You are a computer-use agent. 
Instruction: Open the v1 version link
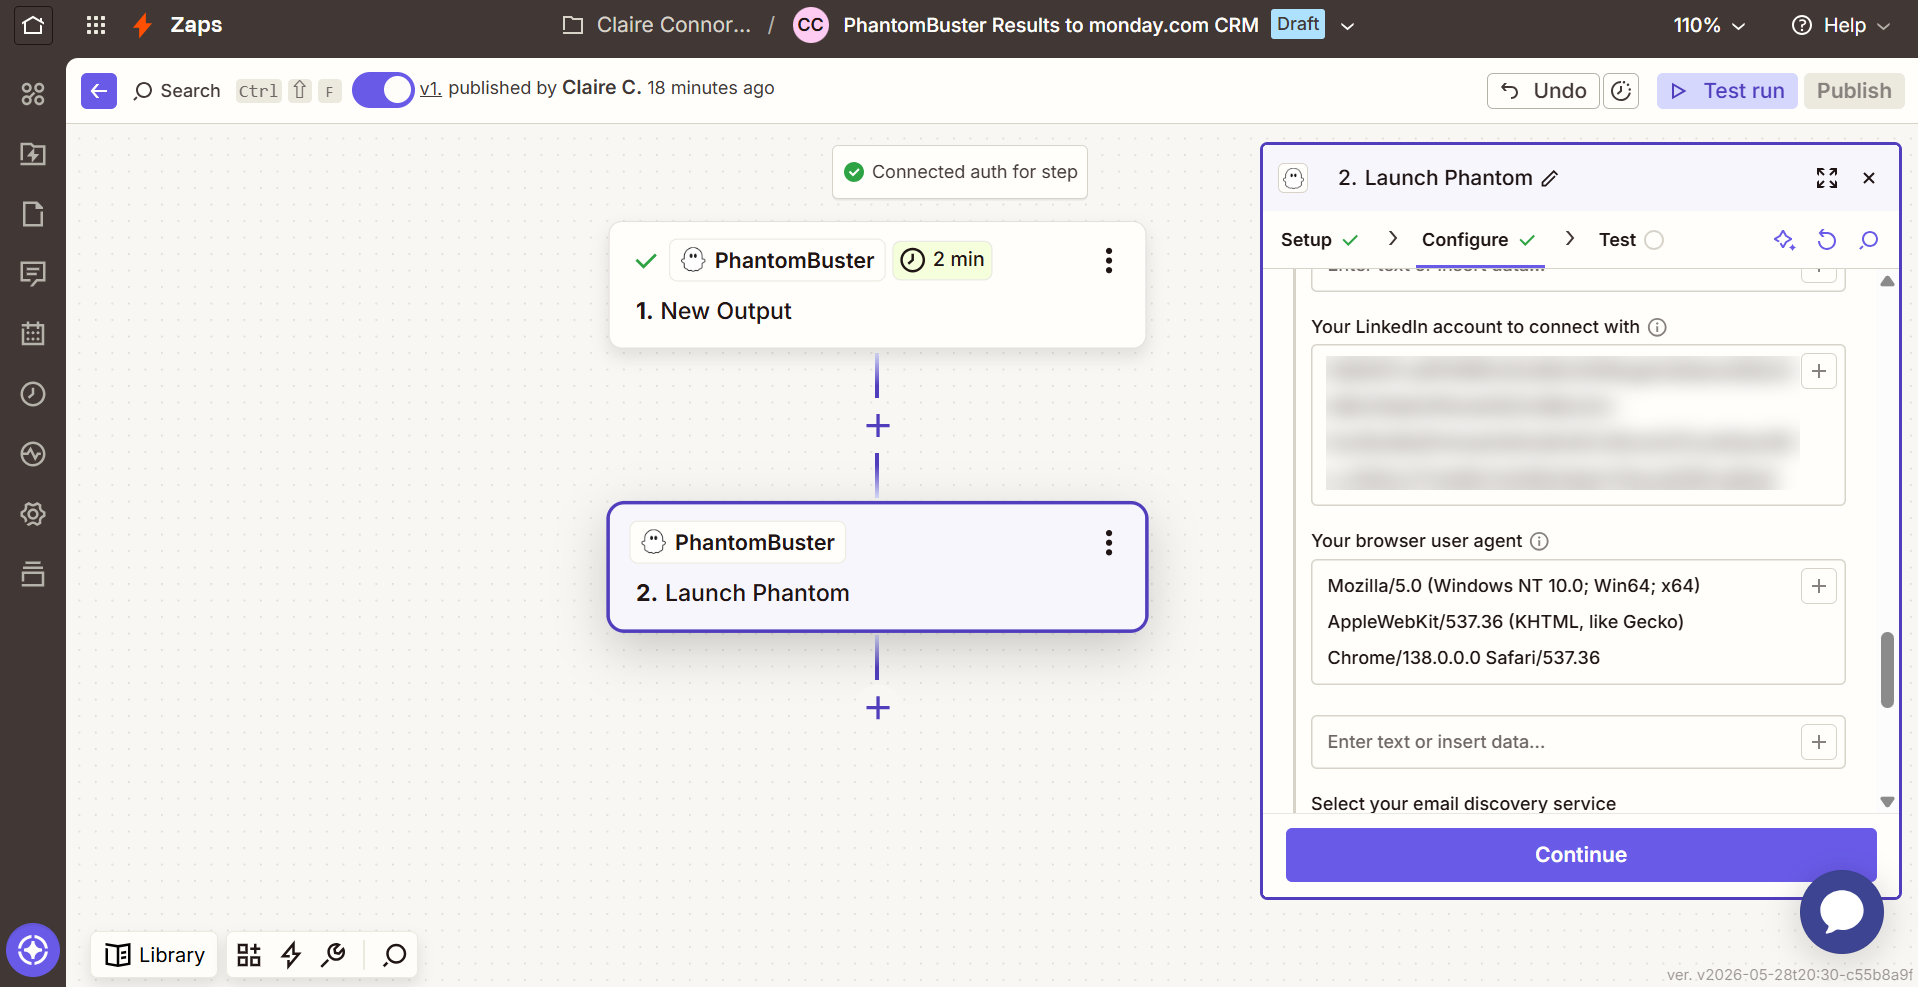430,89
